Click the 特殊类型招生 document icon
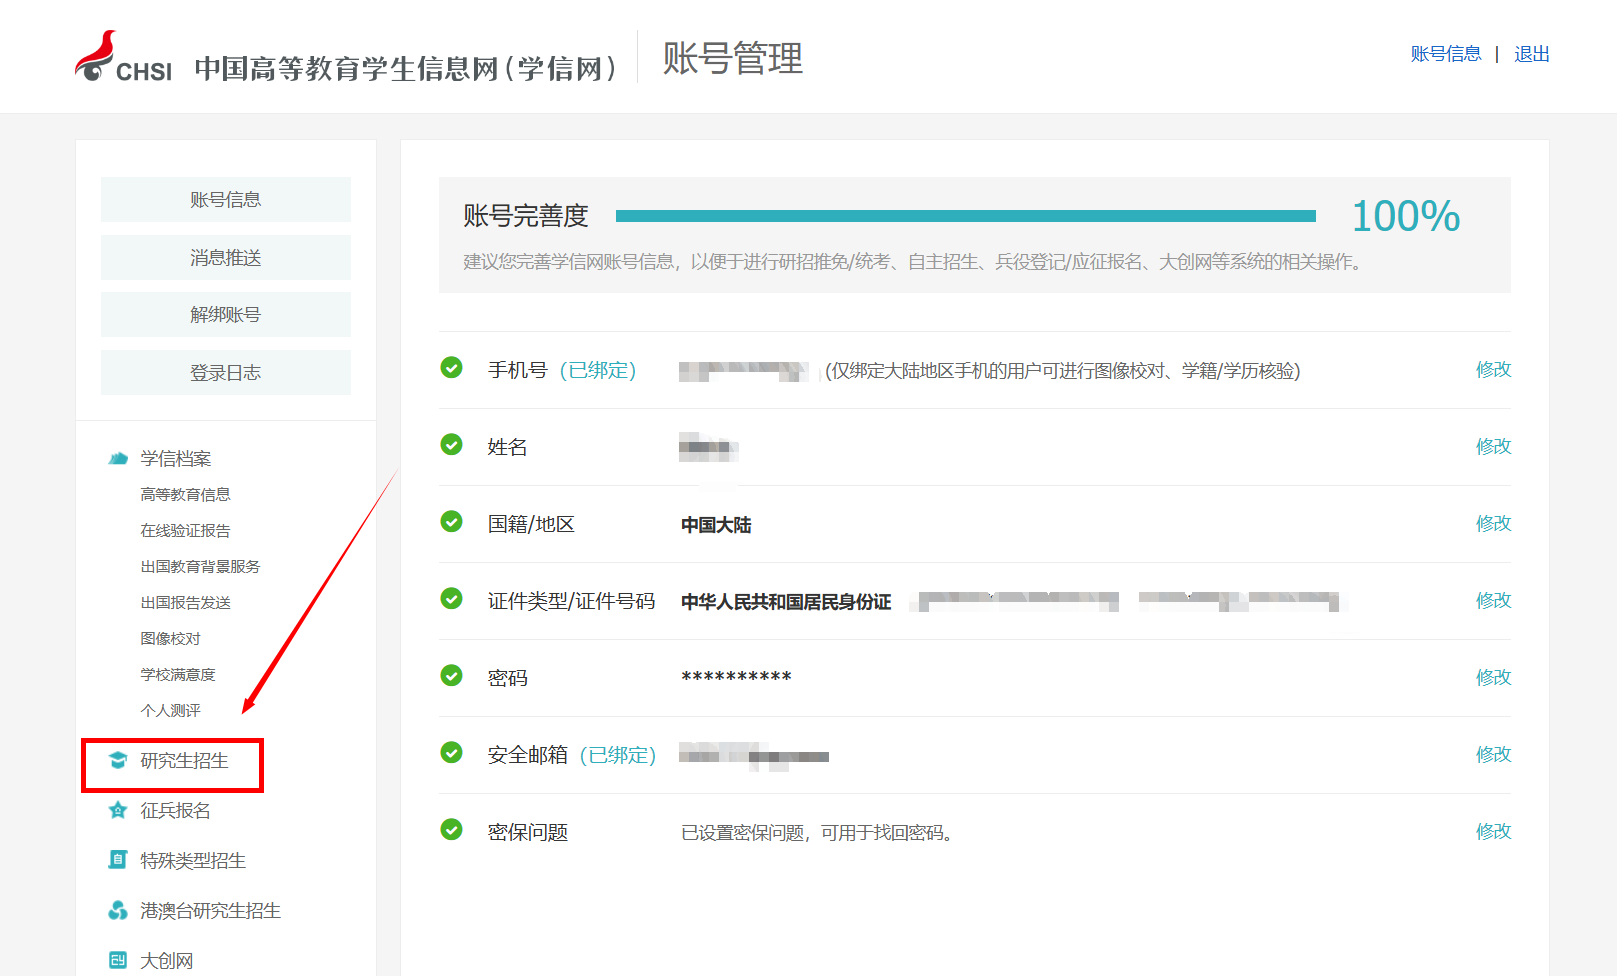The height and width of the screenshot is (976, 1617). [118, 860]
